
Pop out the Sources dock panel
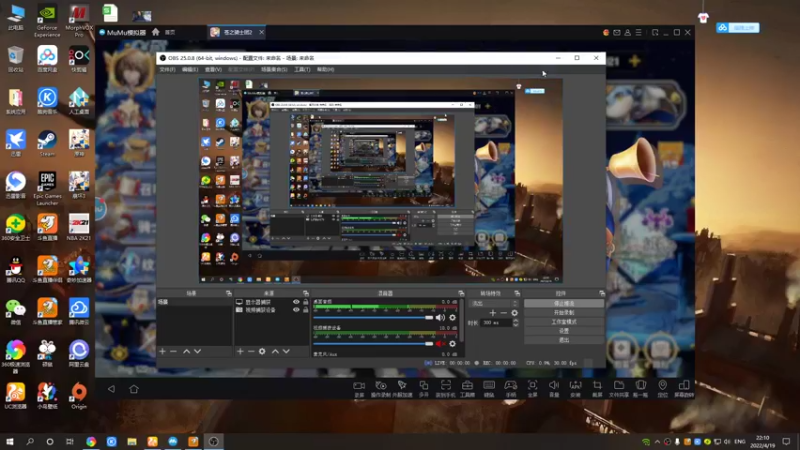pos(306,293)
